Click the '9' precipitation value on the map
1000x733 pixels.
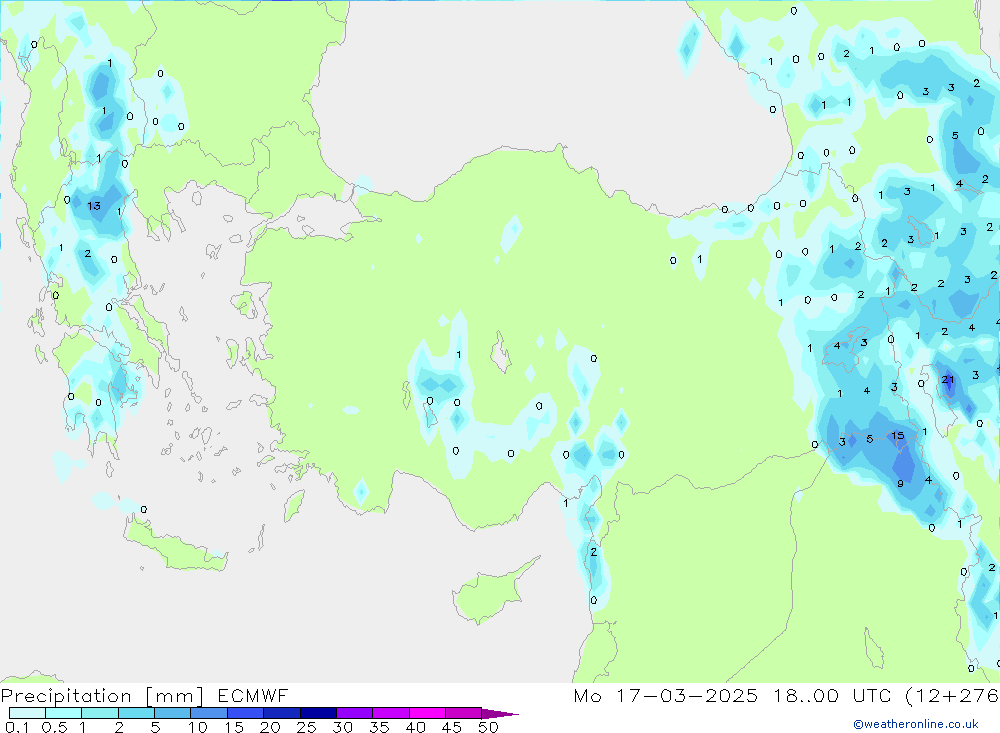pyautogui.click(x=900, y=484)
